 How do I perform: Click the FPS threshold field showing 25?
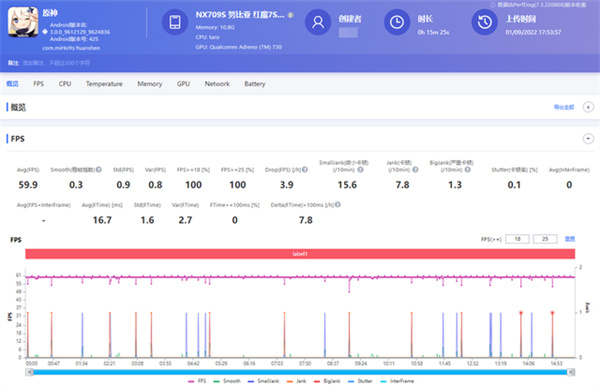[545, 239]
